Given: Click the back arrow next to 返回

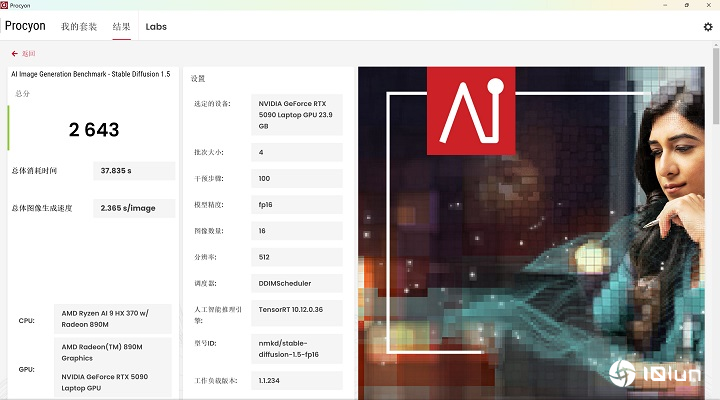Looking at the screenshot, I should [15, 53].
